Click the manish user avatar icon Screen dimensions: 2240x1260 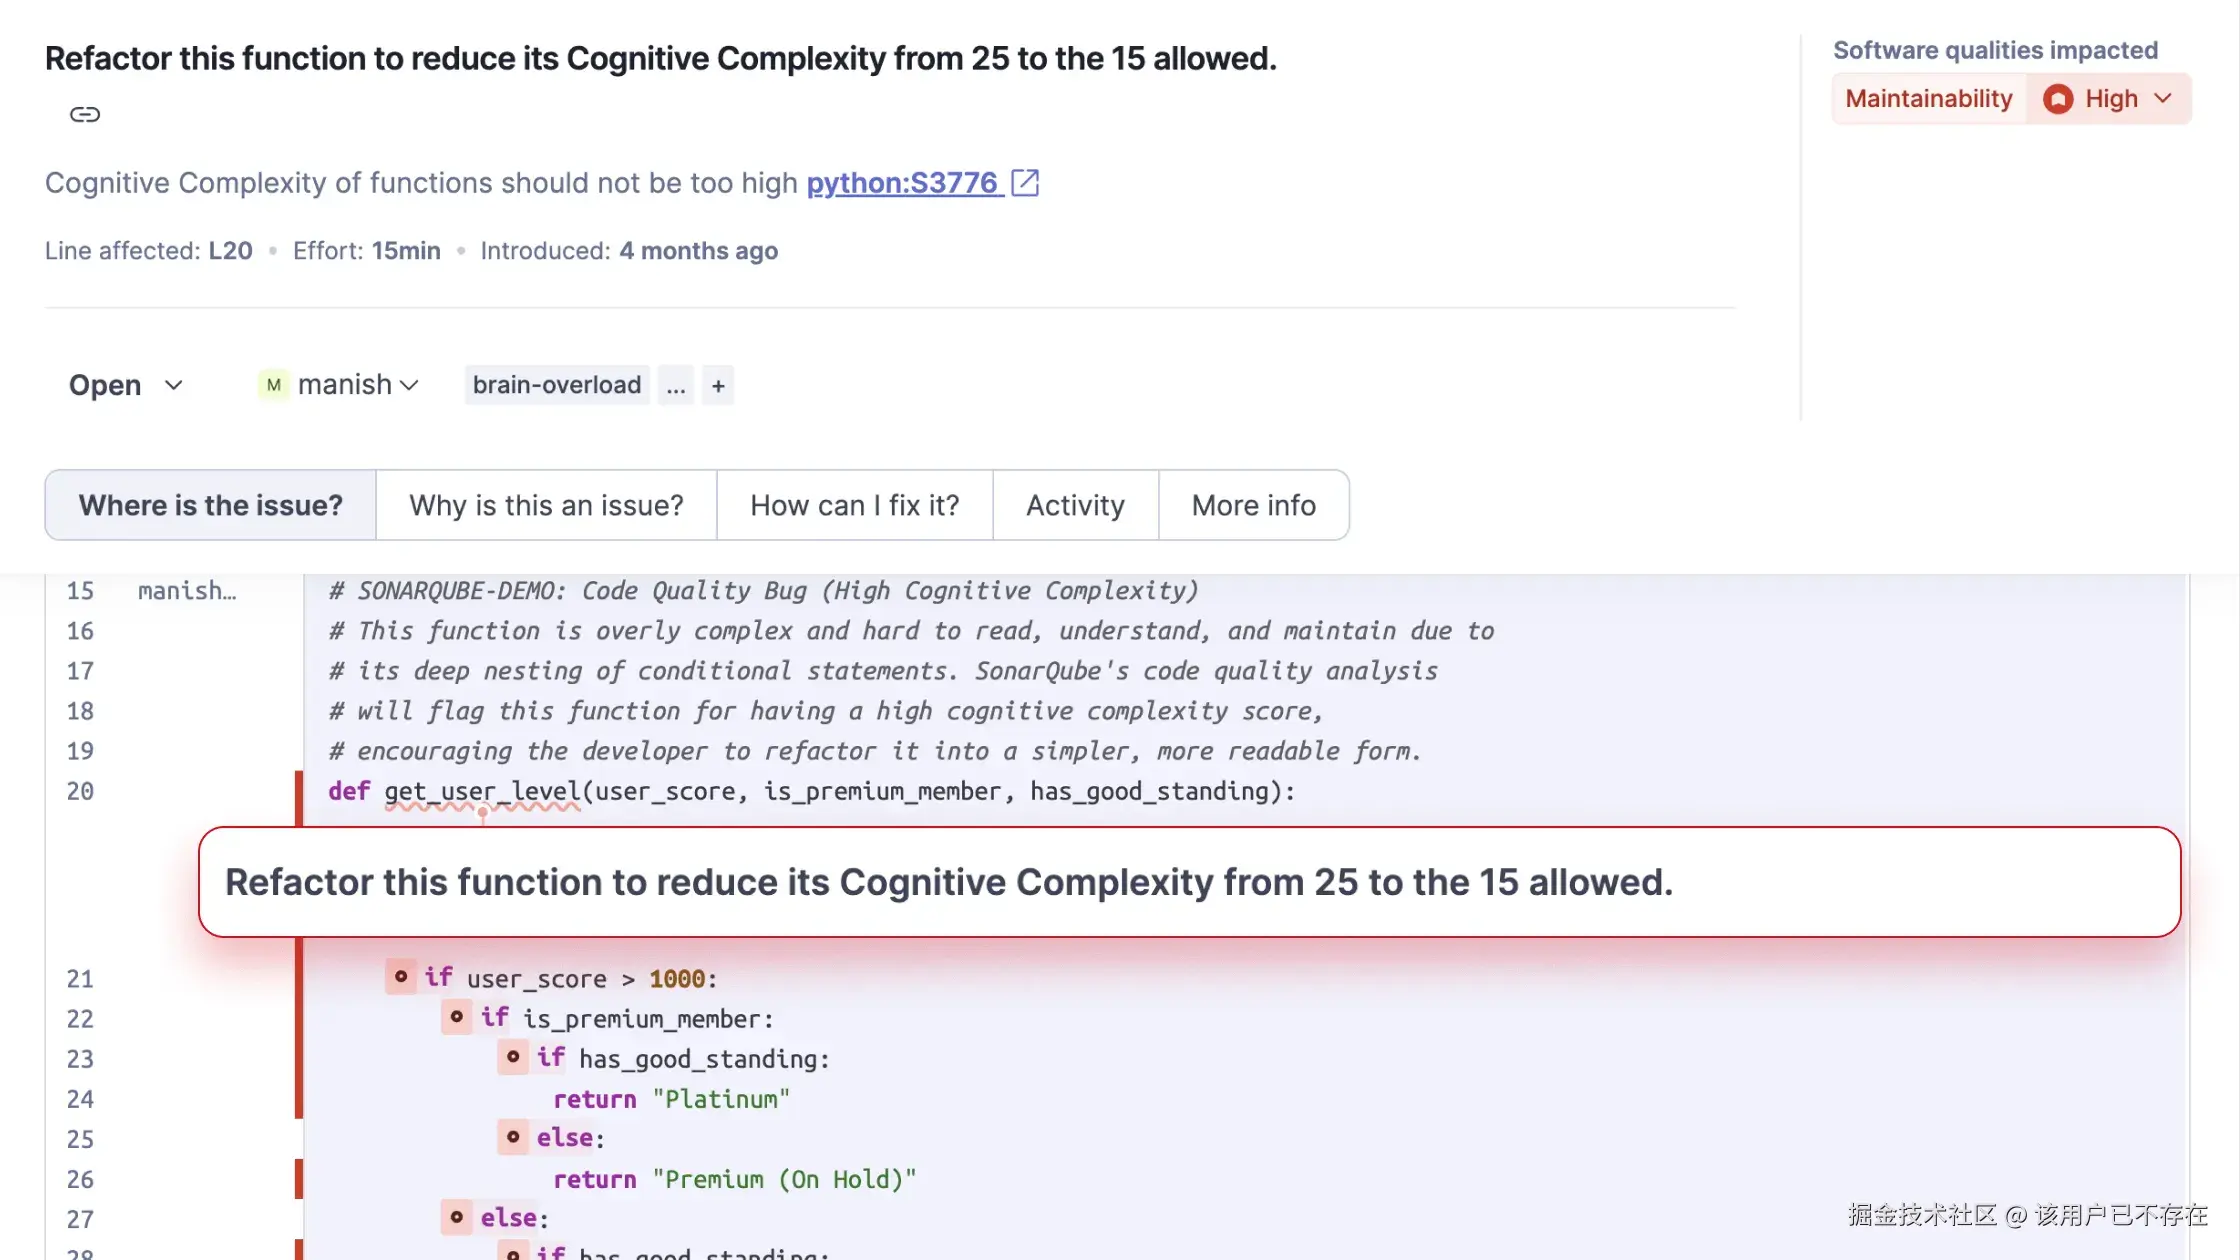pyautogui.click(x=273, y=385)
